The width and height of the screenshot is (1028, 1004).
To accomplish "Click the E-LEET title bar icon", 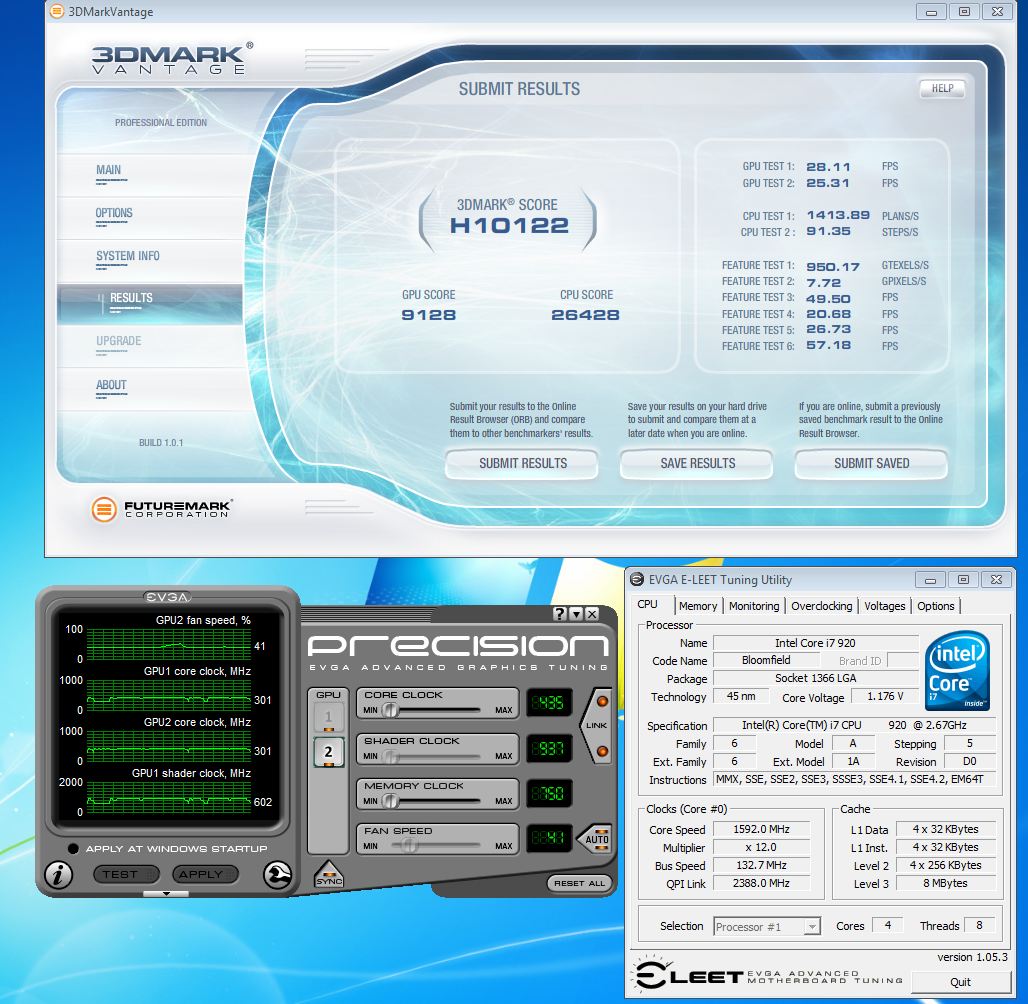I will tap(637, 579).
